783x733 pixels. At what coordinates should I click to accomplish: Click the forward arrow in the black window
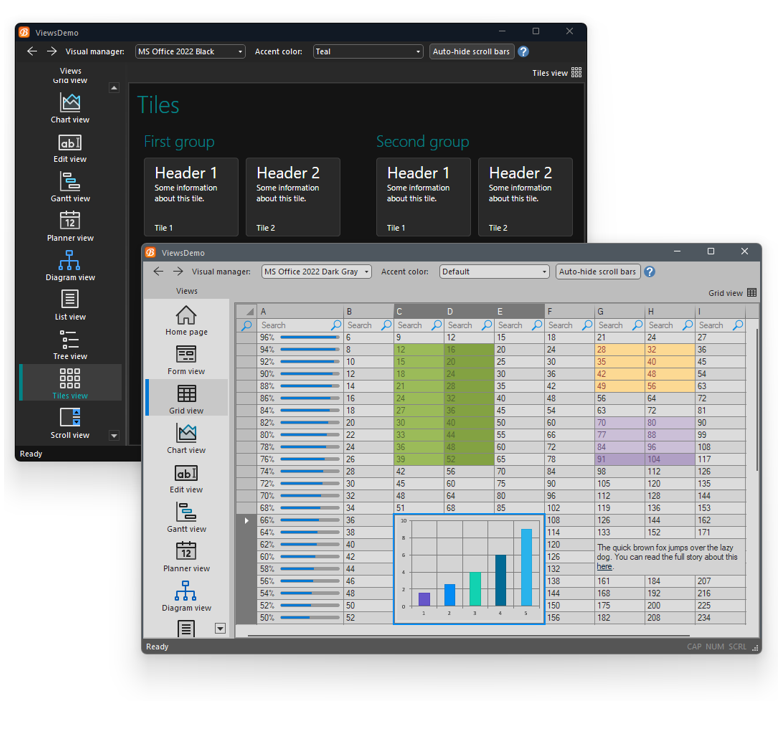point(51,51)
